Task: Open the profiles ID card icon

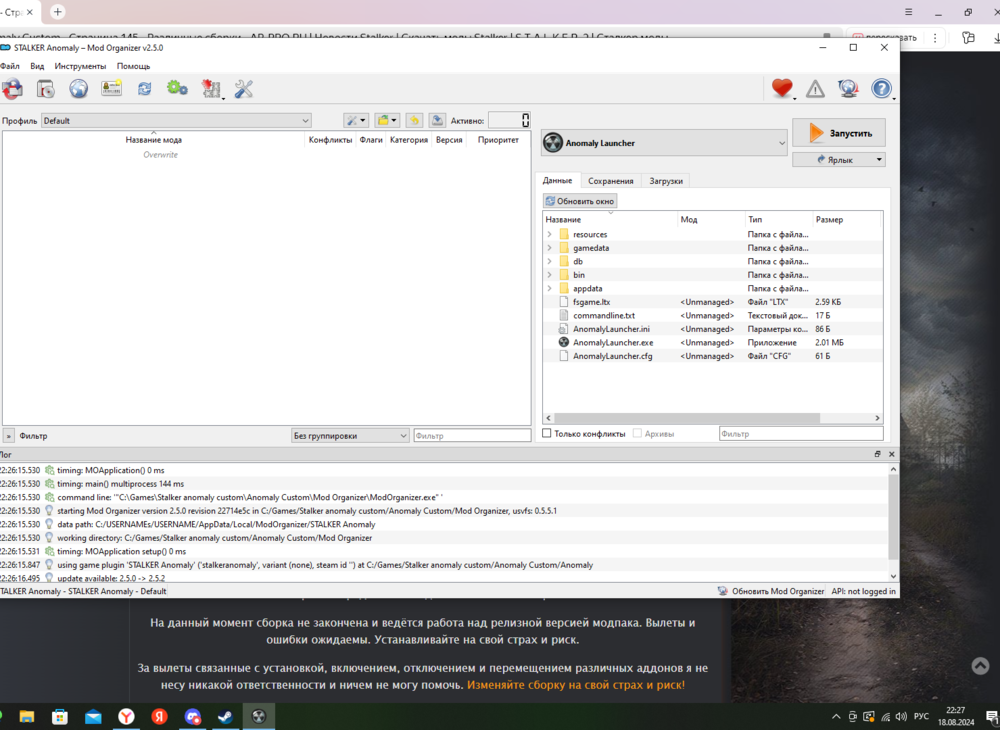Action: pyautogui.click(x=111, y=88)
